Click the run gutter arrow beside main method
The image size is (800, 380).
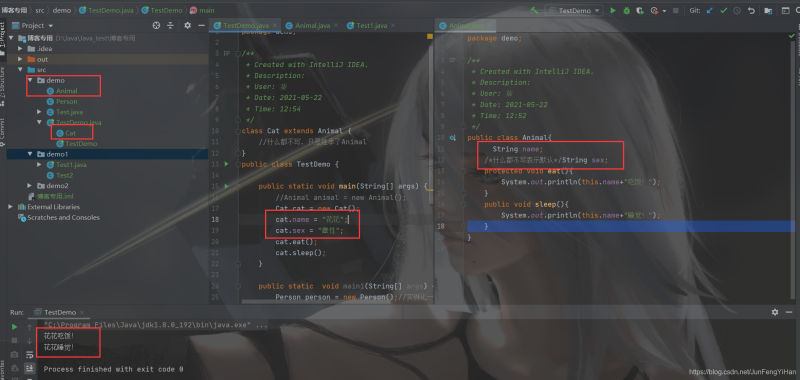[x=227, y=186]
